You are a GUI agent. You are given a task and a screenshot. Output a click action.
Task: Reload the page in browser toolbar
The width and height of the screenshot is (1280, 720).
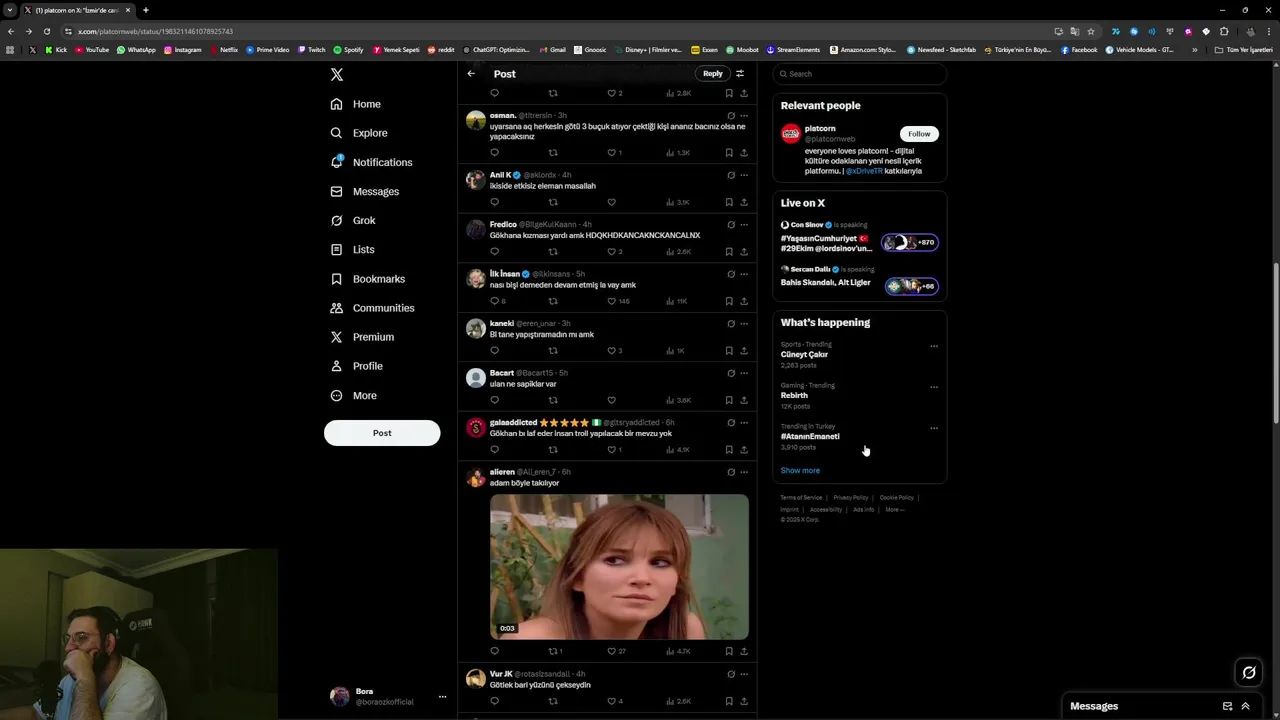point(46,31)
